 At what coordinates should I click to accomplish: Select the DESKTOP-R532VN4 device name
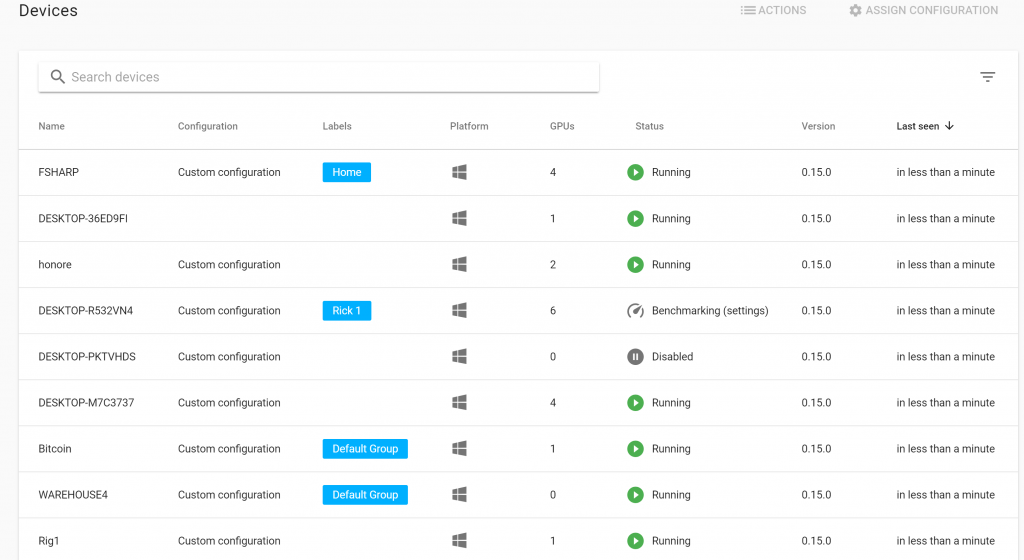(86, 311)
